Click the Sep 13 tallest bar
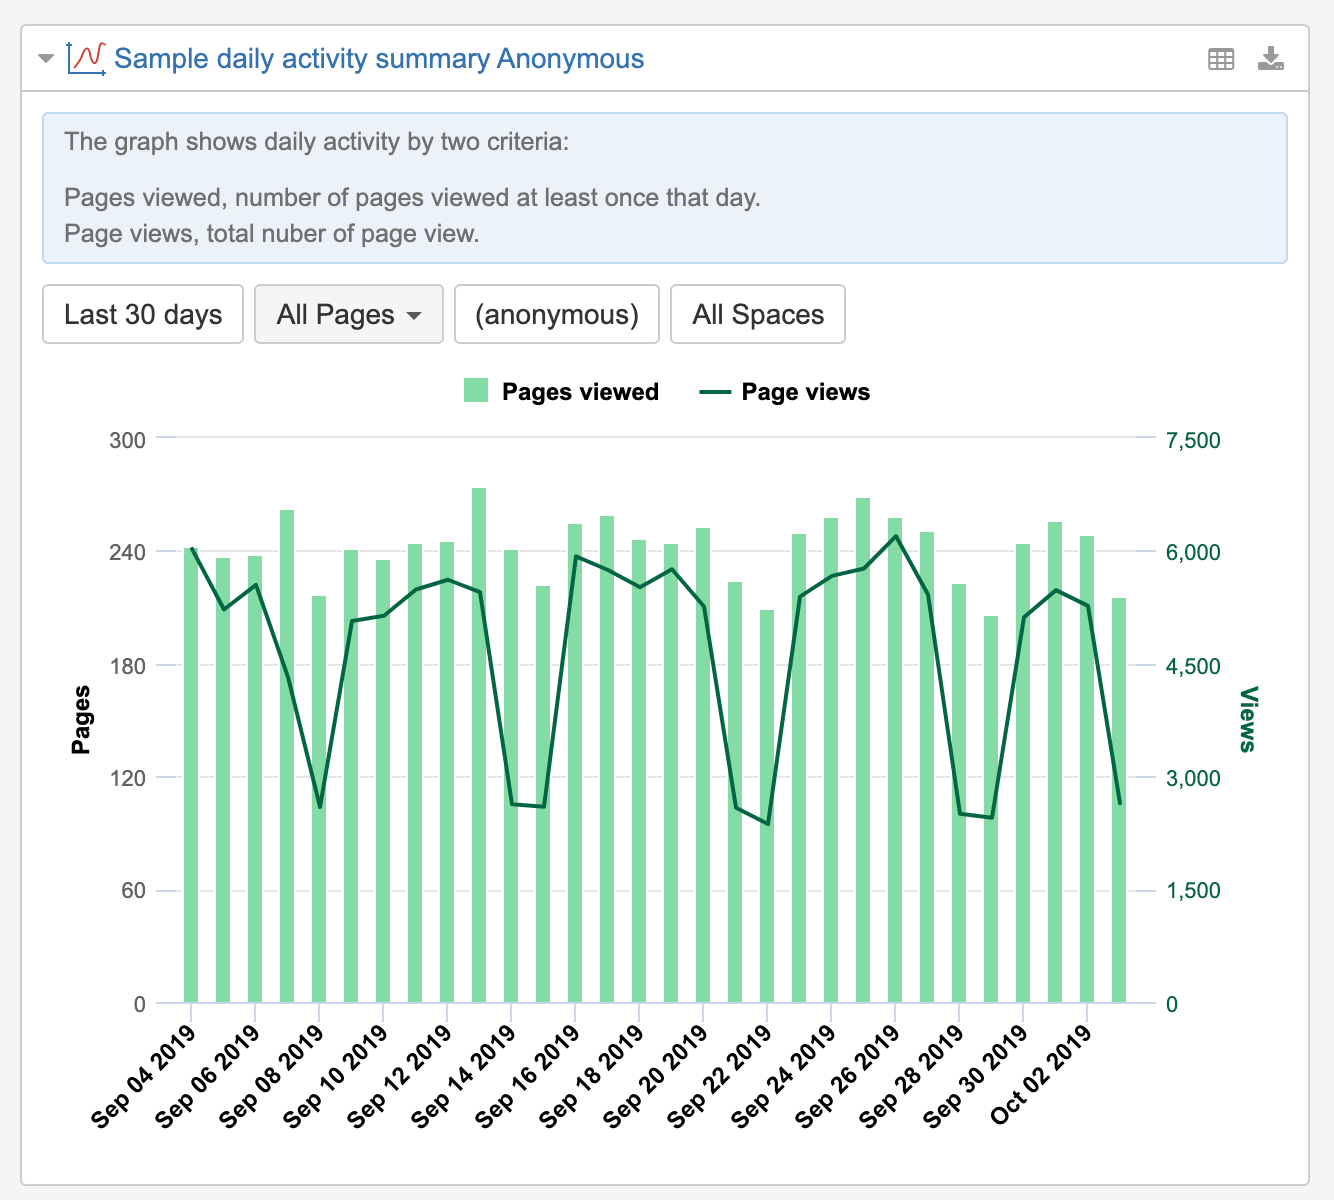The height and width of the screenshot is (1200, 1334). [479, 745]
